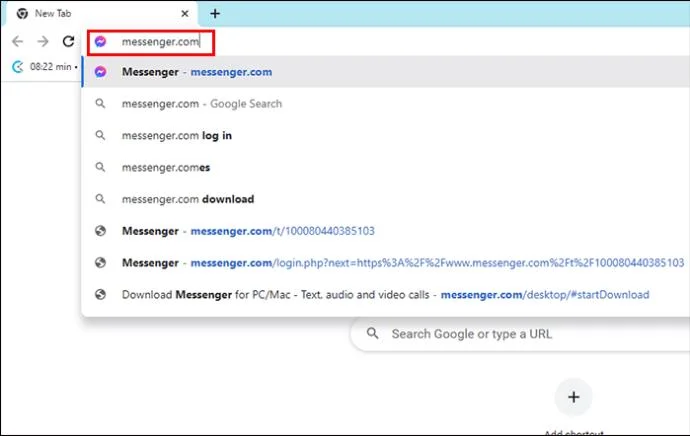
Task: Click the Add shortcut plus button
Action: (573, 397)
